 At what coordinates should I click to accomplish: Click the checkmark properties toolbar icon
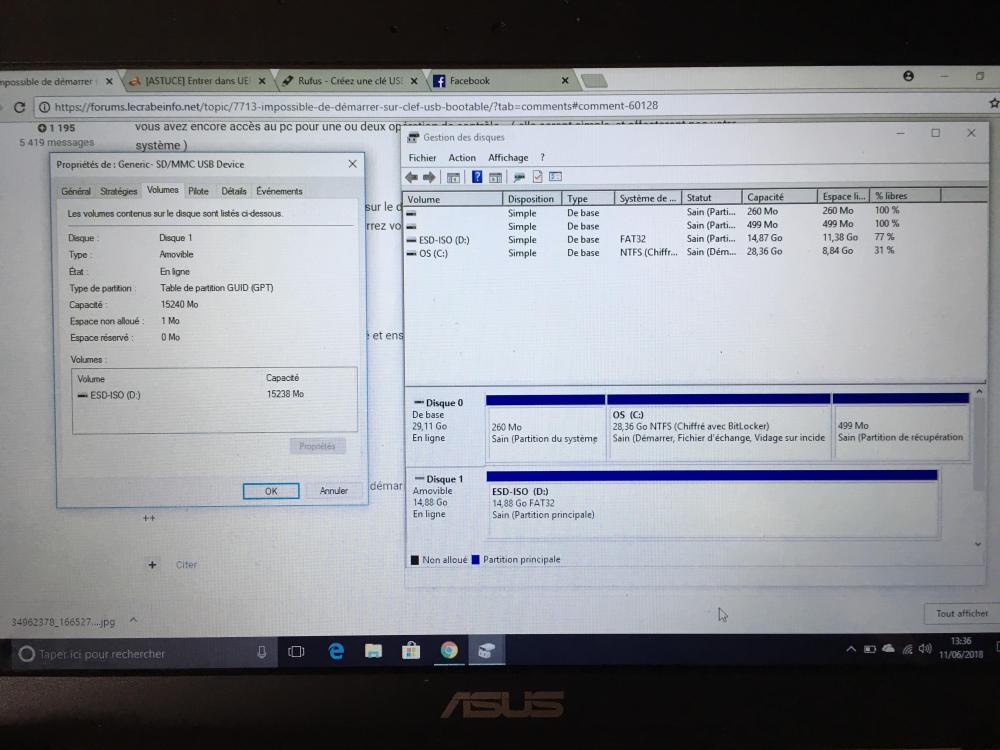pyautogui.click(x=537, y=177)
